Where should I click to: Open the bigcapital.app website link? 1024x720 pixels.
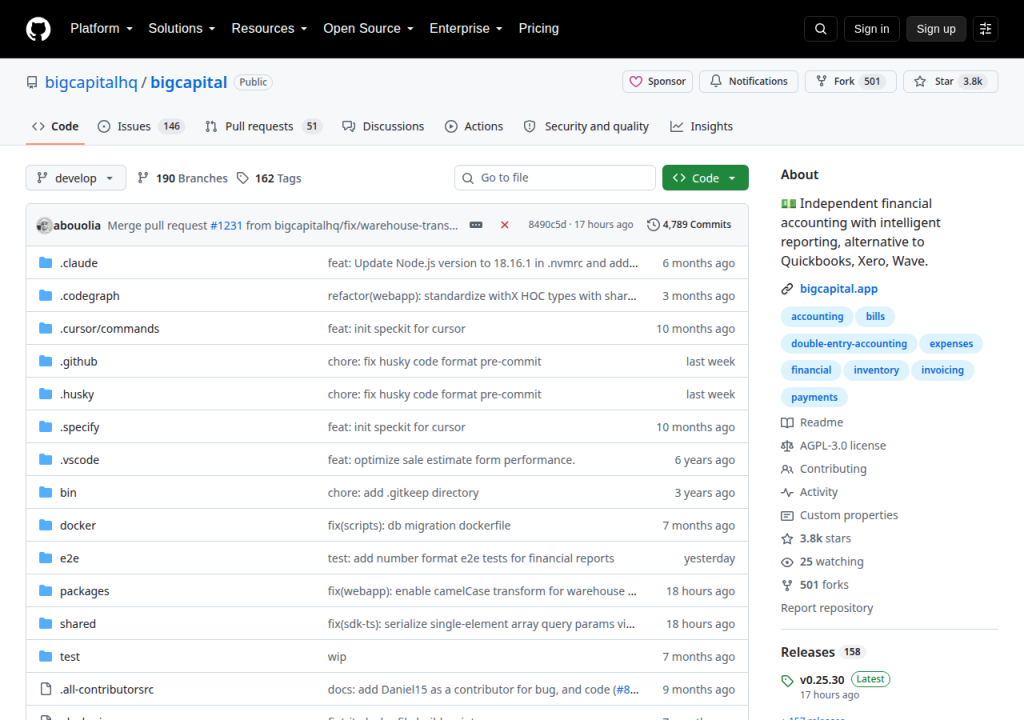pyautogui.click(x=839, y=289)
